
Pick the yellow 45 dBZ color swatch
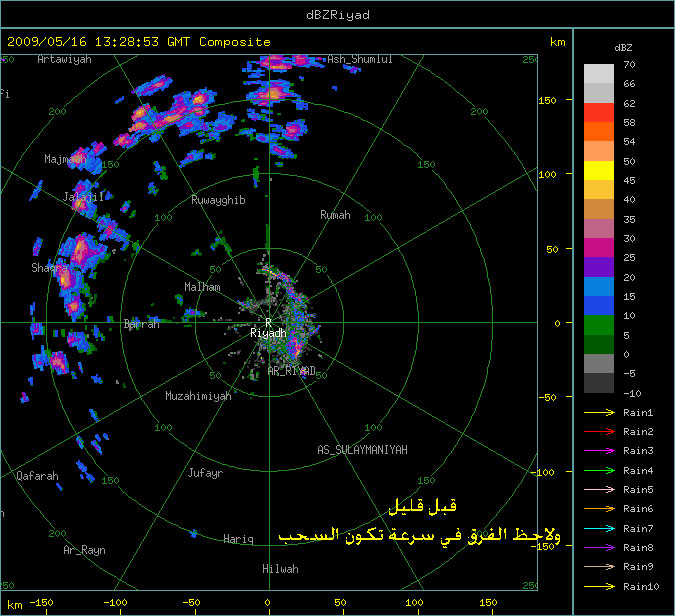(x=599, y=170)
